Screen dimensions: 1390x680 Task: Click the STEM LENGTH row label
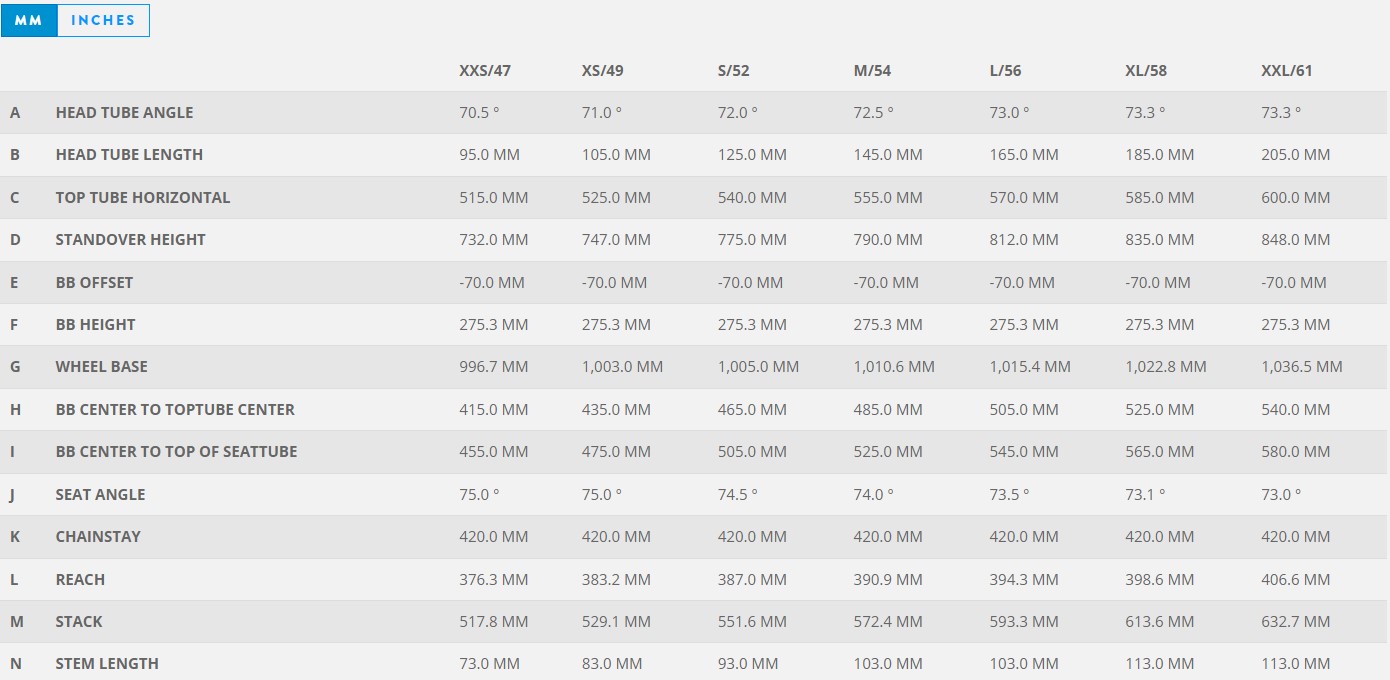coord(107,664)
